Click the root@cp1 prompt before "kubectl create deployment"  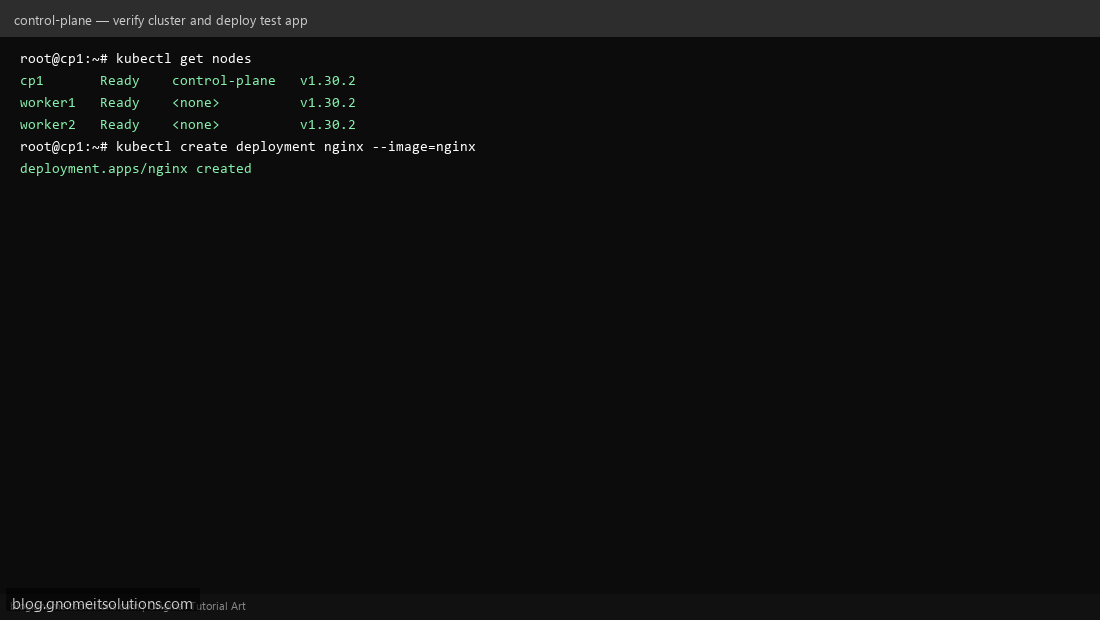click(63, 147)
